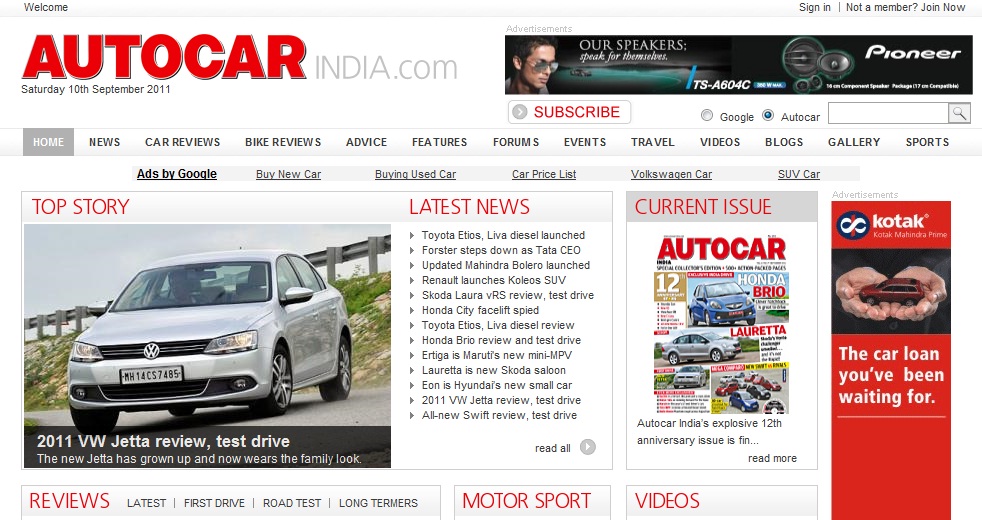The width and height of the screenshot is (982, 520).
Task: Open the EVENTS menu
Action: [585, 142]
